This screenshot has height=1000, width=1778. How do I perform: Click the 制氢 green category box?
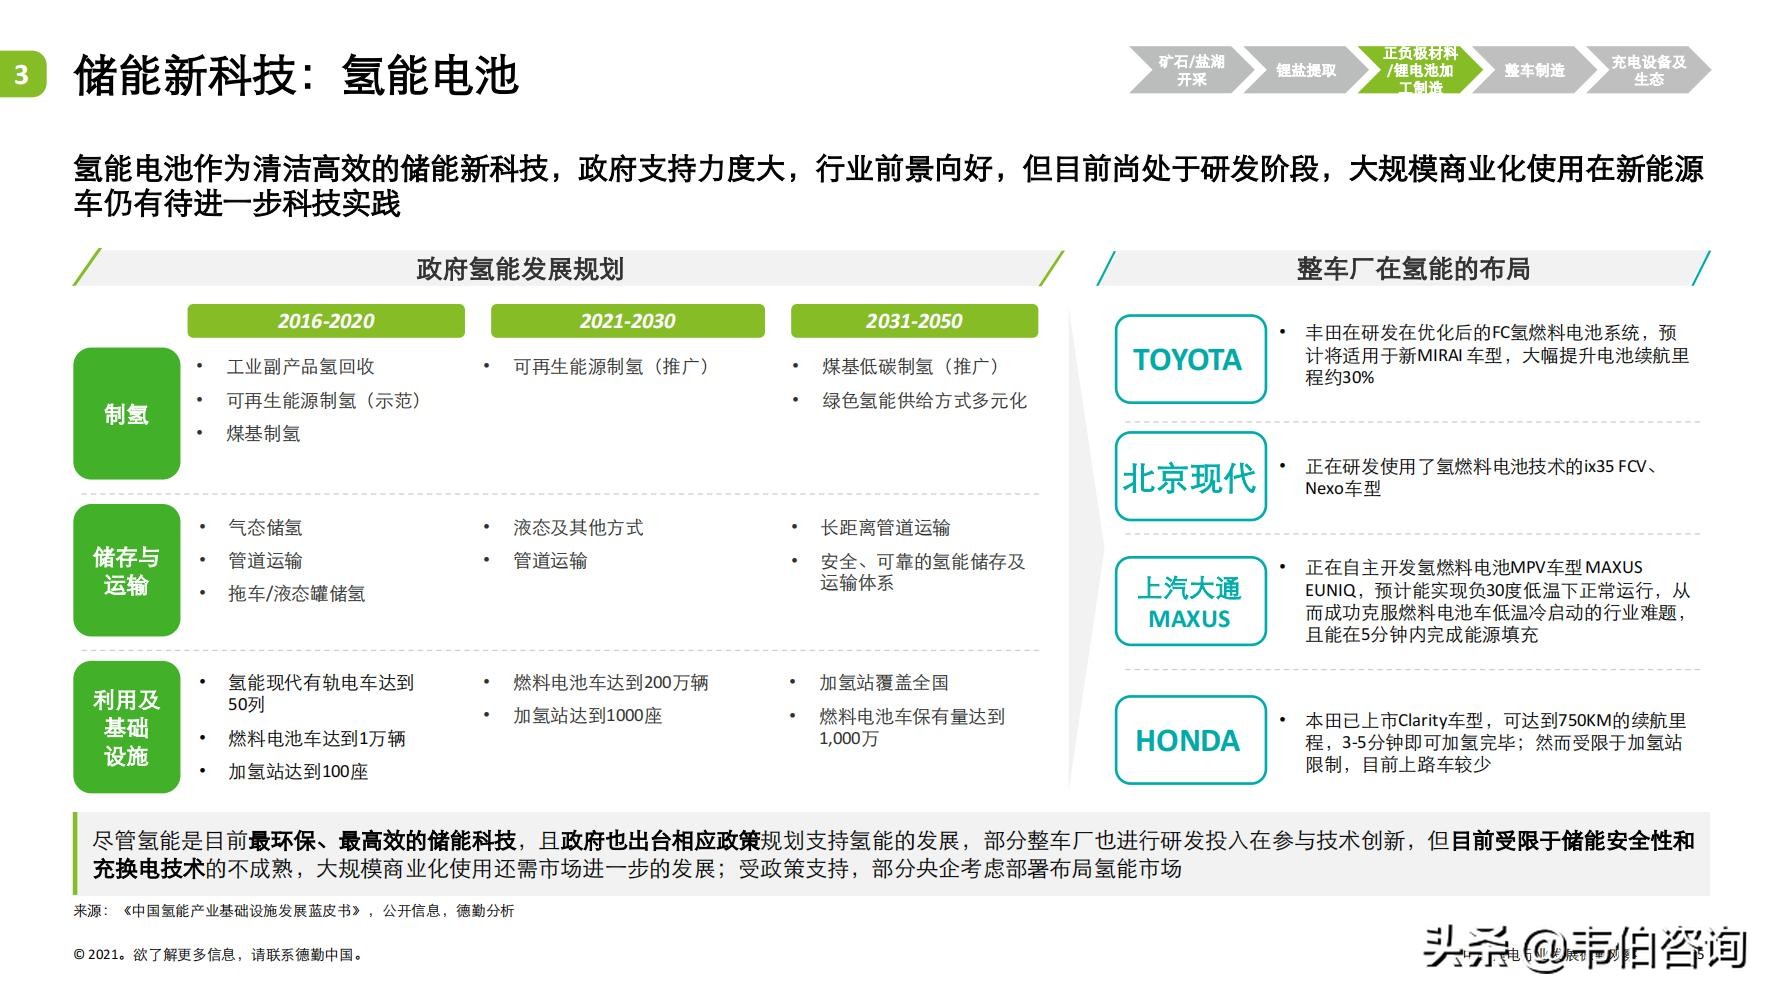tap(126, 413)
